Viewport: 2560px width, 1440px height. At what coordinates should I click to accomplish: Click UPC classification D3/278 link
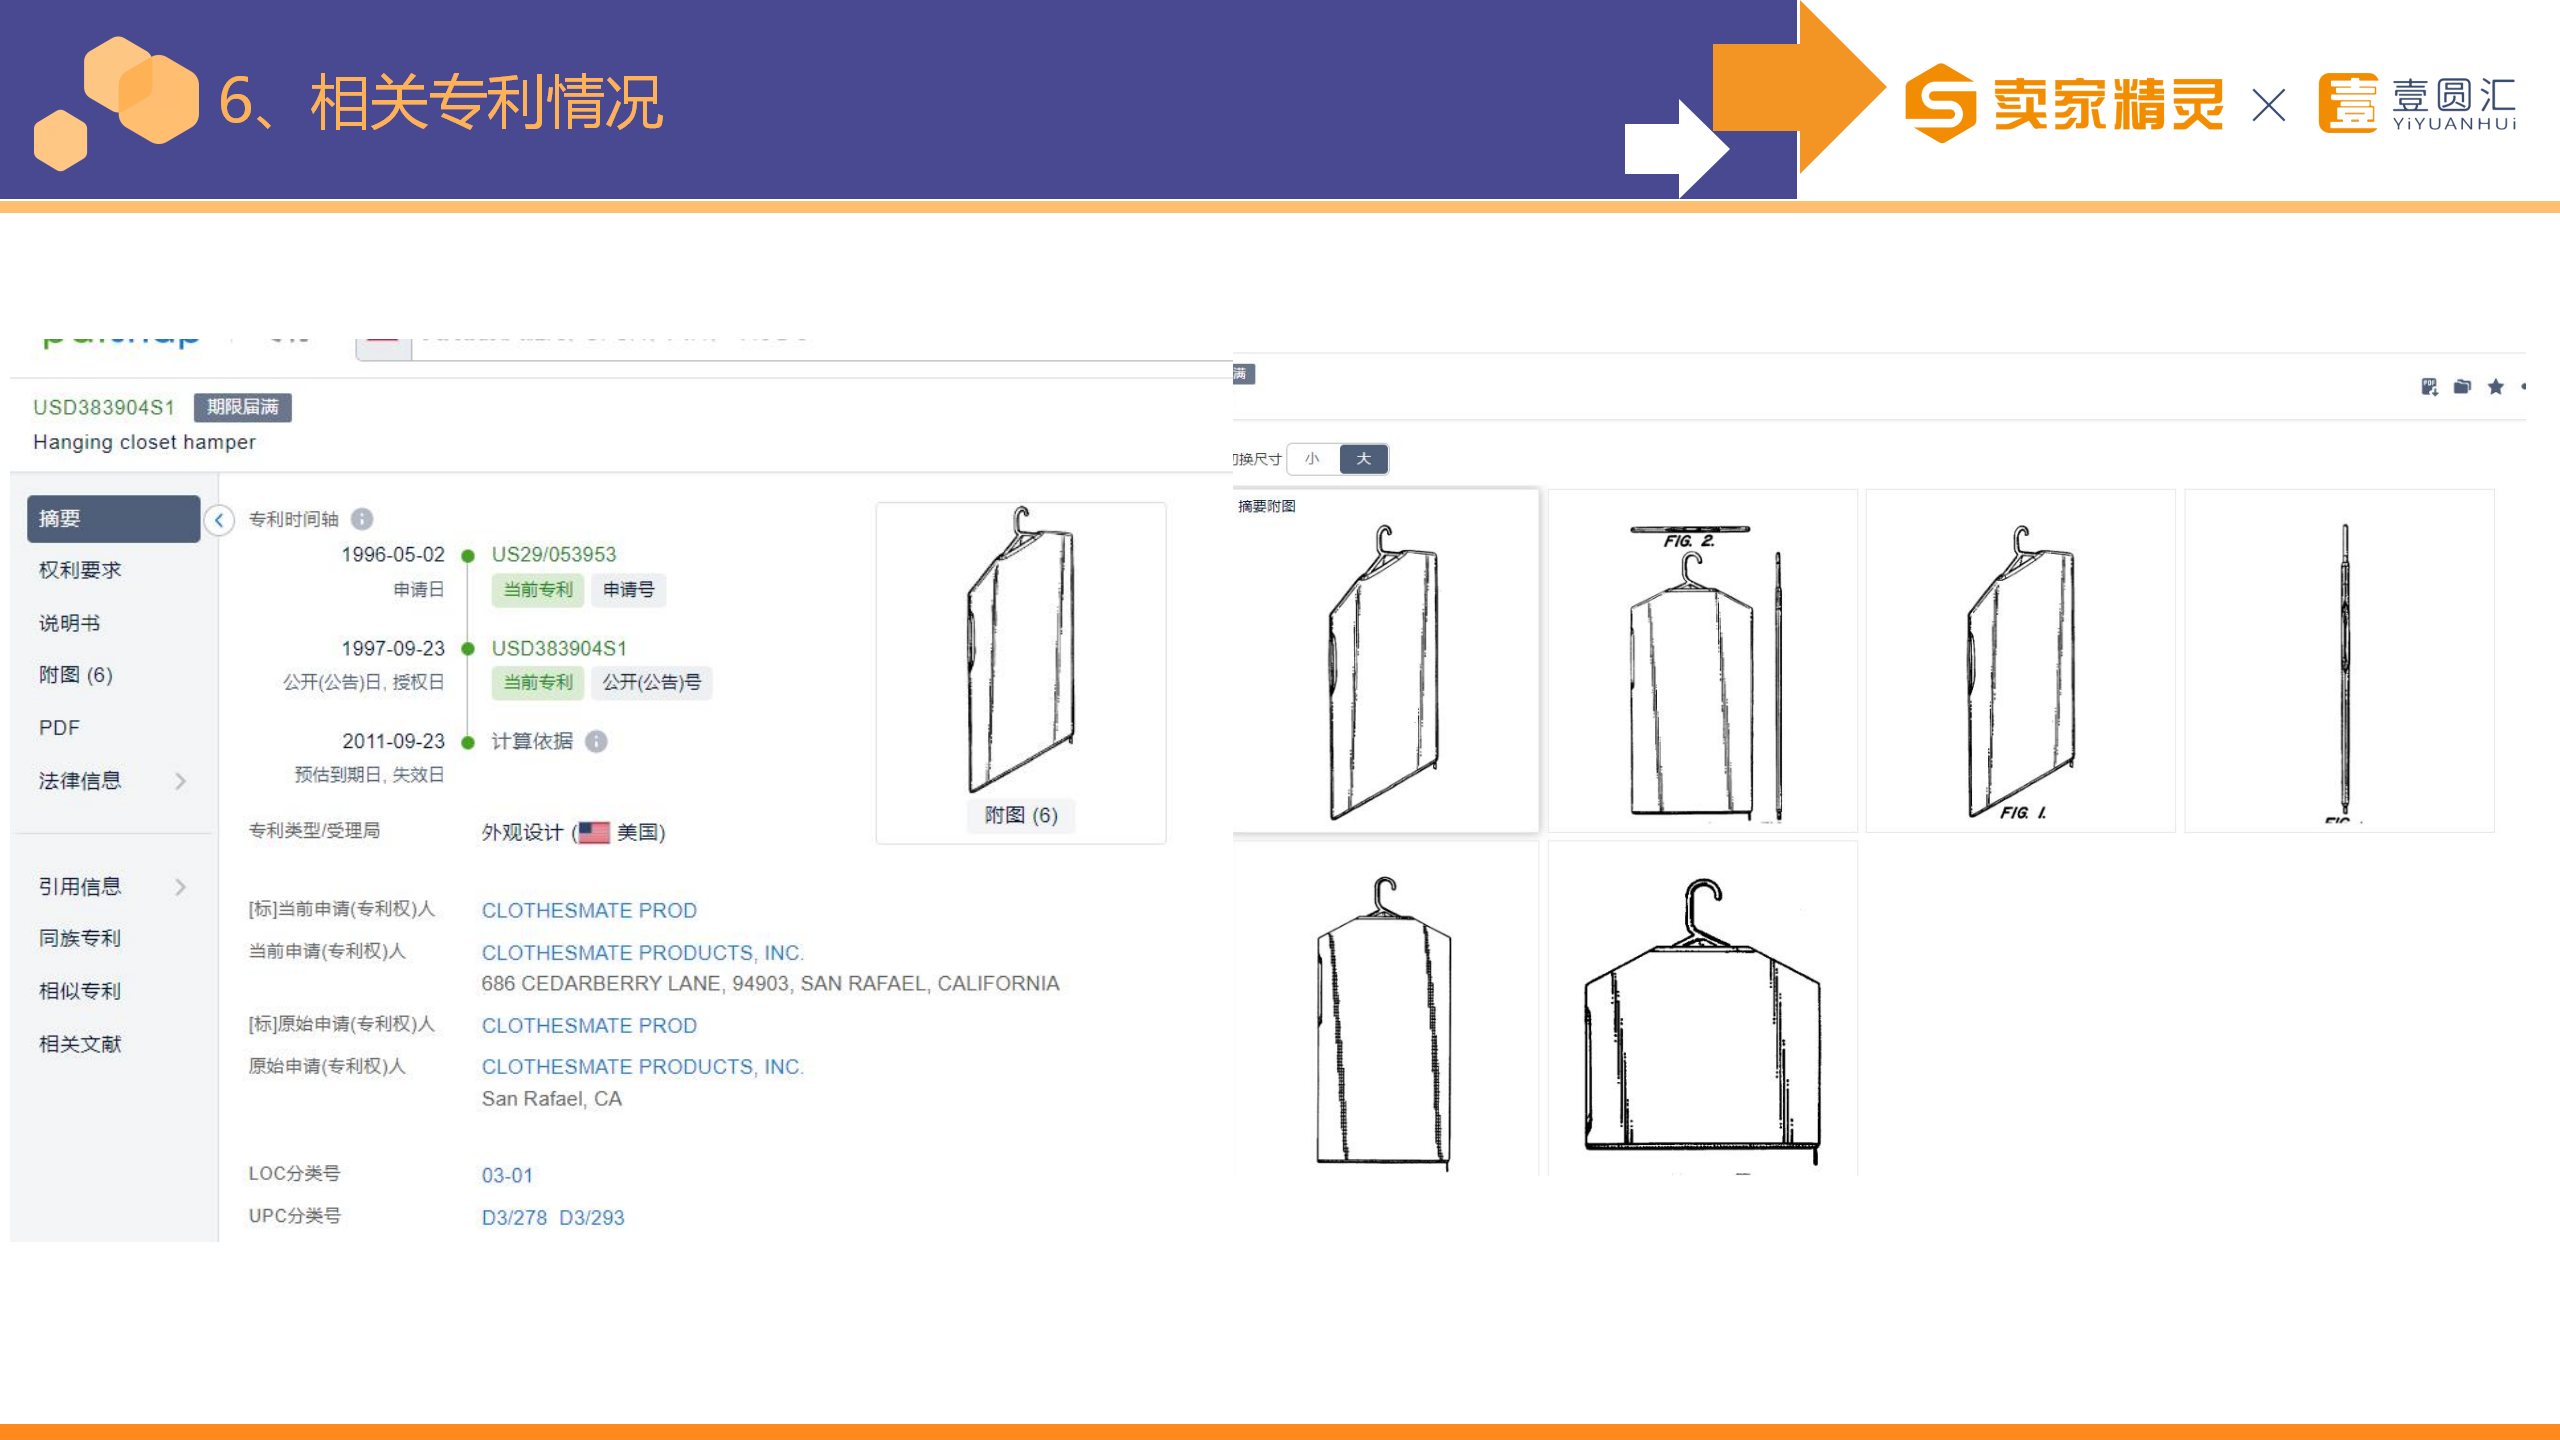514,1218
